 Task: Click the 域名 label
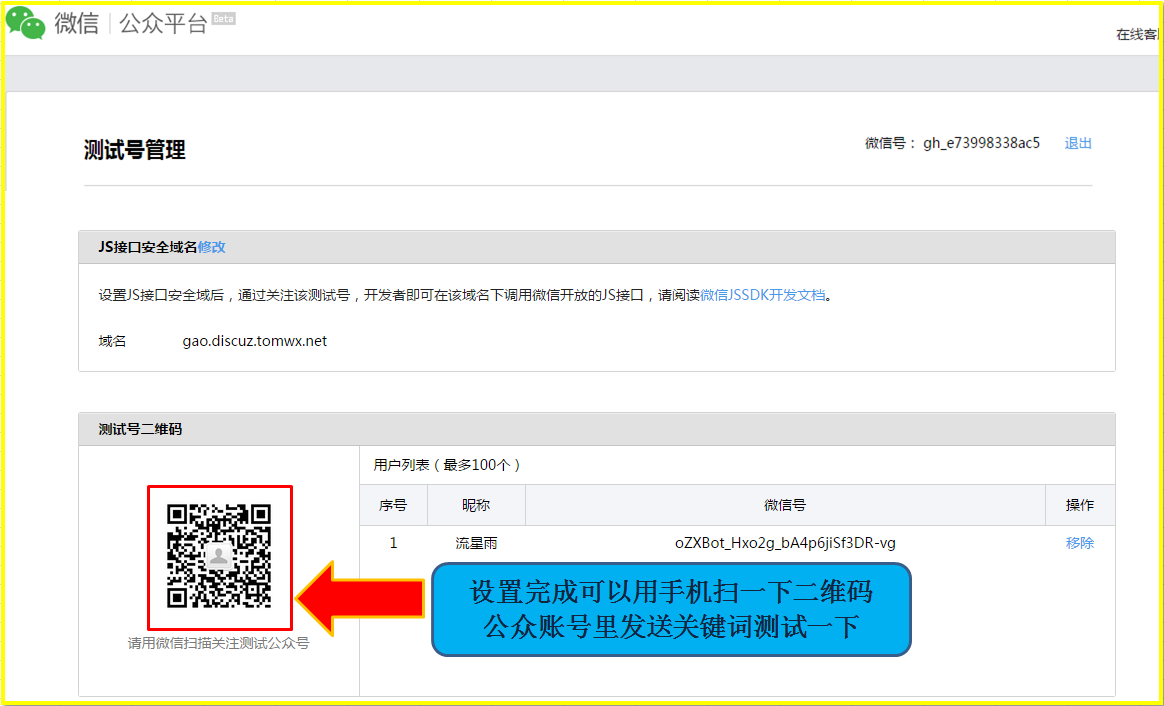click(x=112, y=341)
